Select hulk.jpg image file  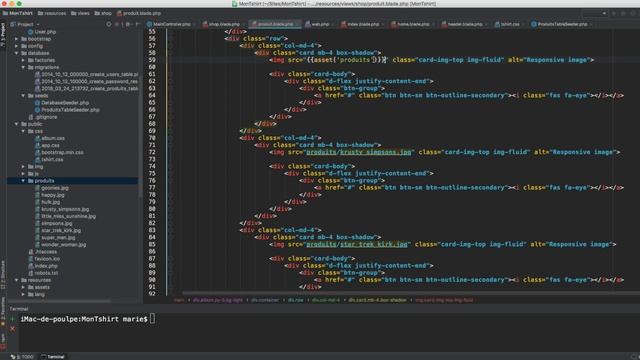click(x=47, y=202)
